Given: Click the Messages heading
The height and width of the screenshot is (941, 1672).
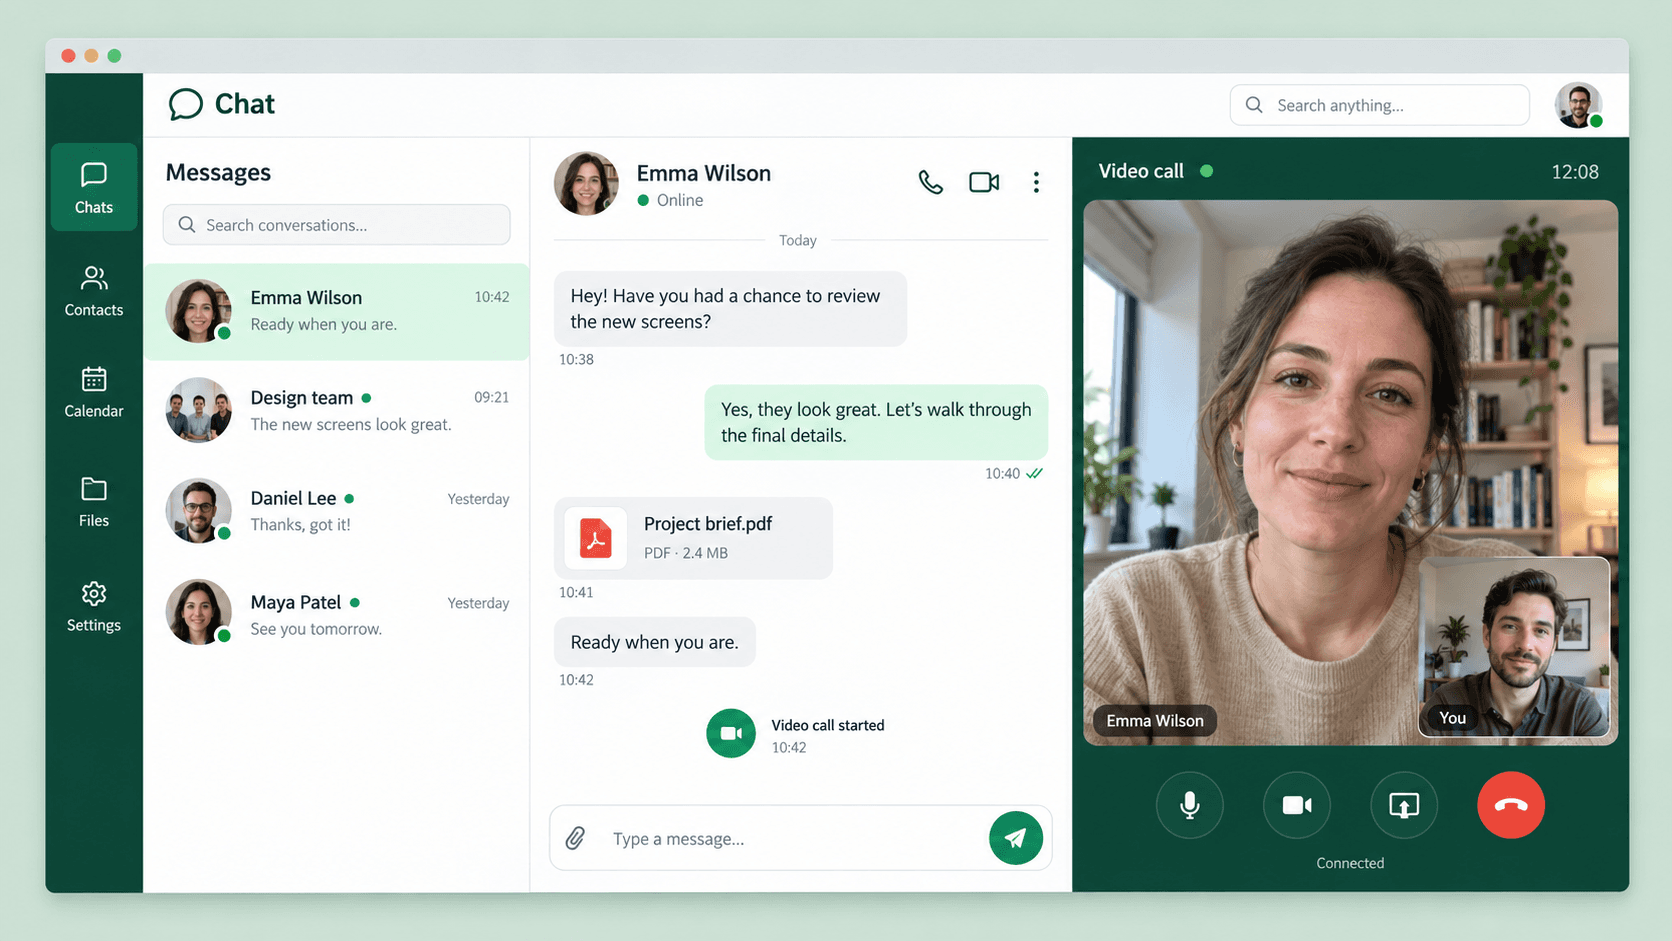Looking at the screenshot, I should (x=218, y=172).
